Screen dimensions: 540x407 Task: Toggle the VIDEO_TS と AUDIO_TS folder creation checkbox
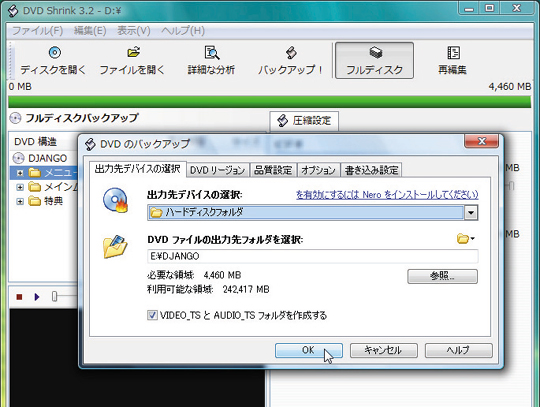pos(152,315)
